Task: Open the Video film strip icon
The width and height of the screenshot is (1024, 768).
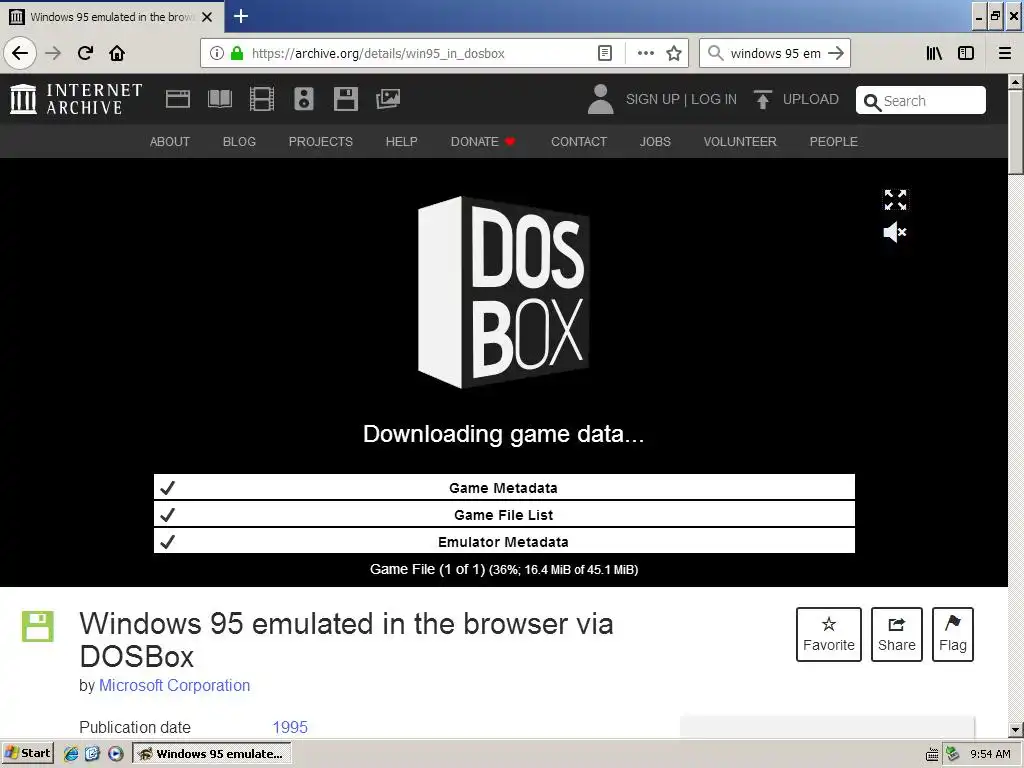Action: (262, 99)
